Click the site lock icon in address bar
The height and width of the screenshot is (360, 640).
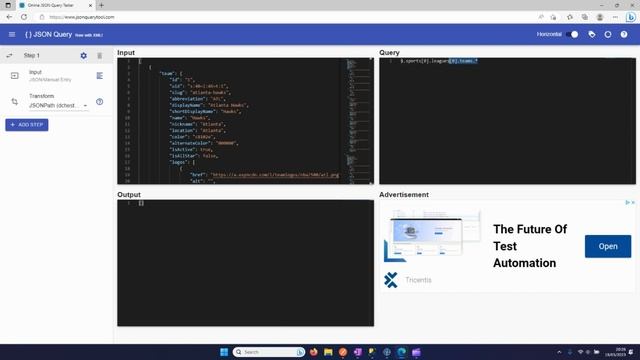tap(42, 17)
